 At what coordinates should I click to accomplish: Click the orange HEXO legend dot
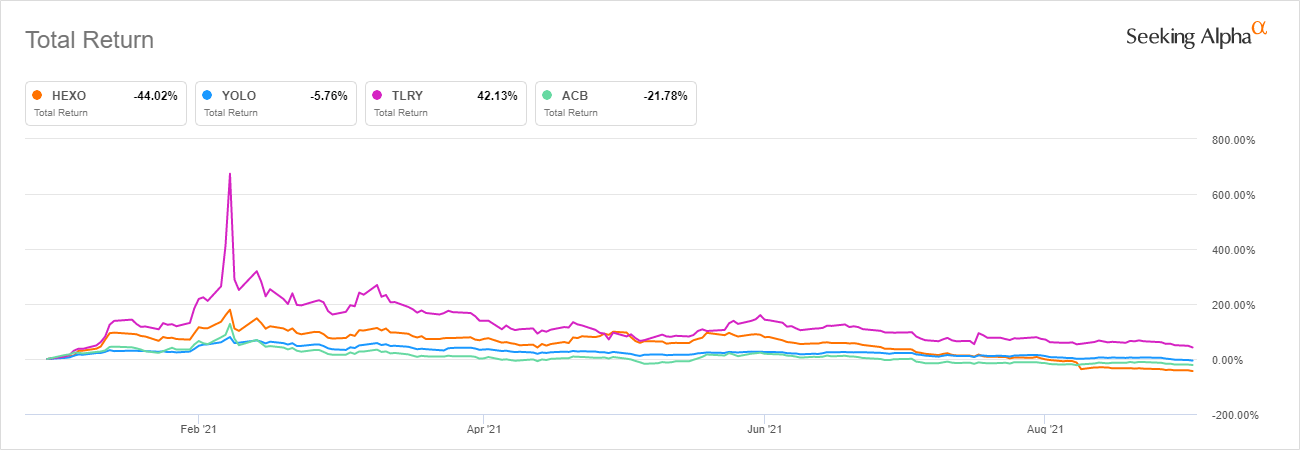38,95
